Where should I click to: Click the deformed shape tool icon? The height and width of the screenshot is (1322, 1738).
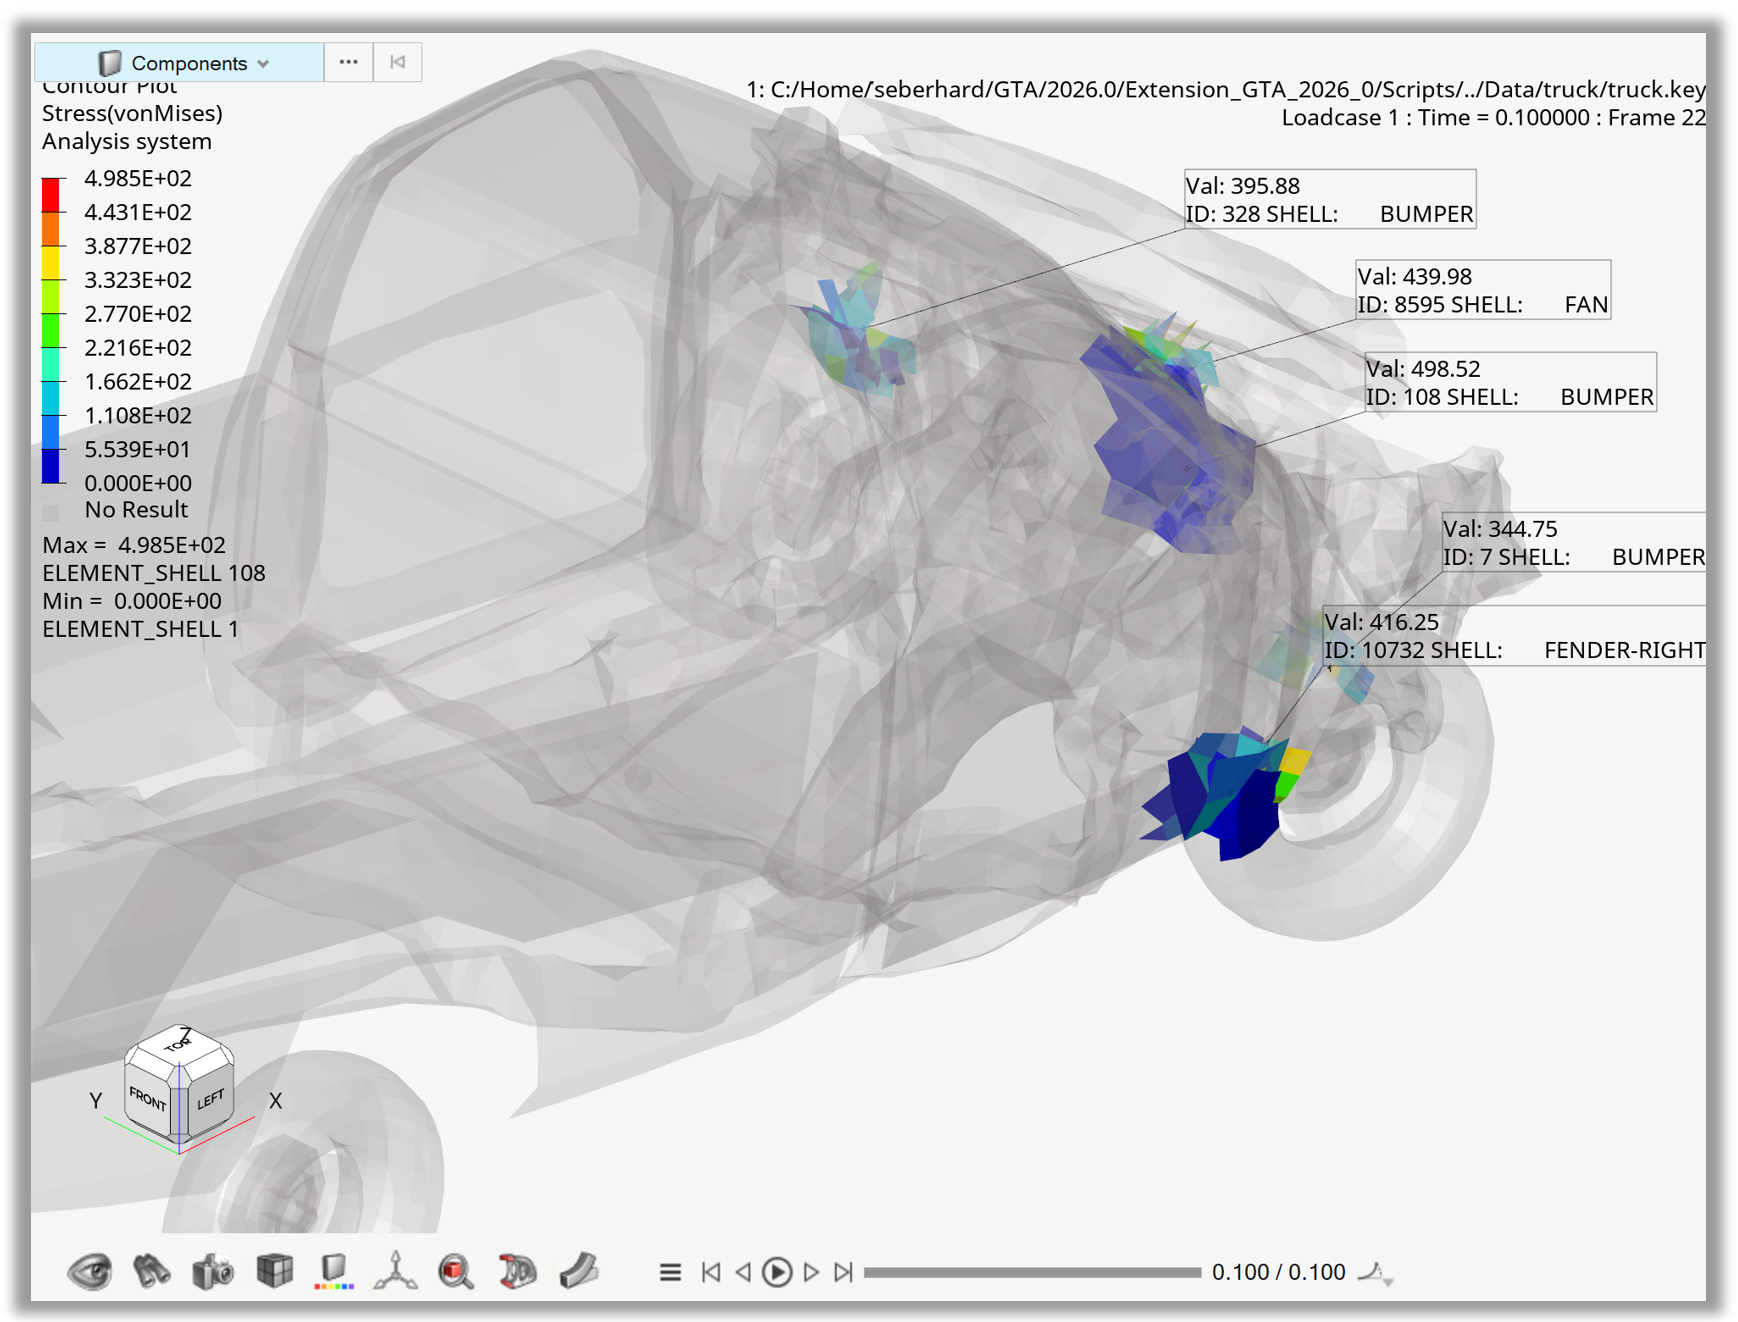point(517,1271)
